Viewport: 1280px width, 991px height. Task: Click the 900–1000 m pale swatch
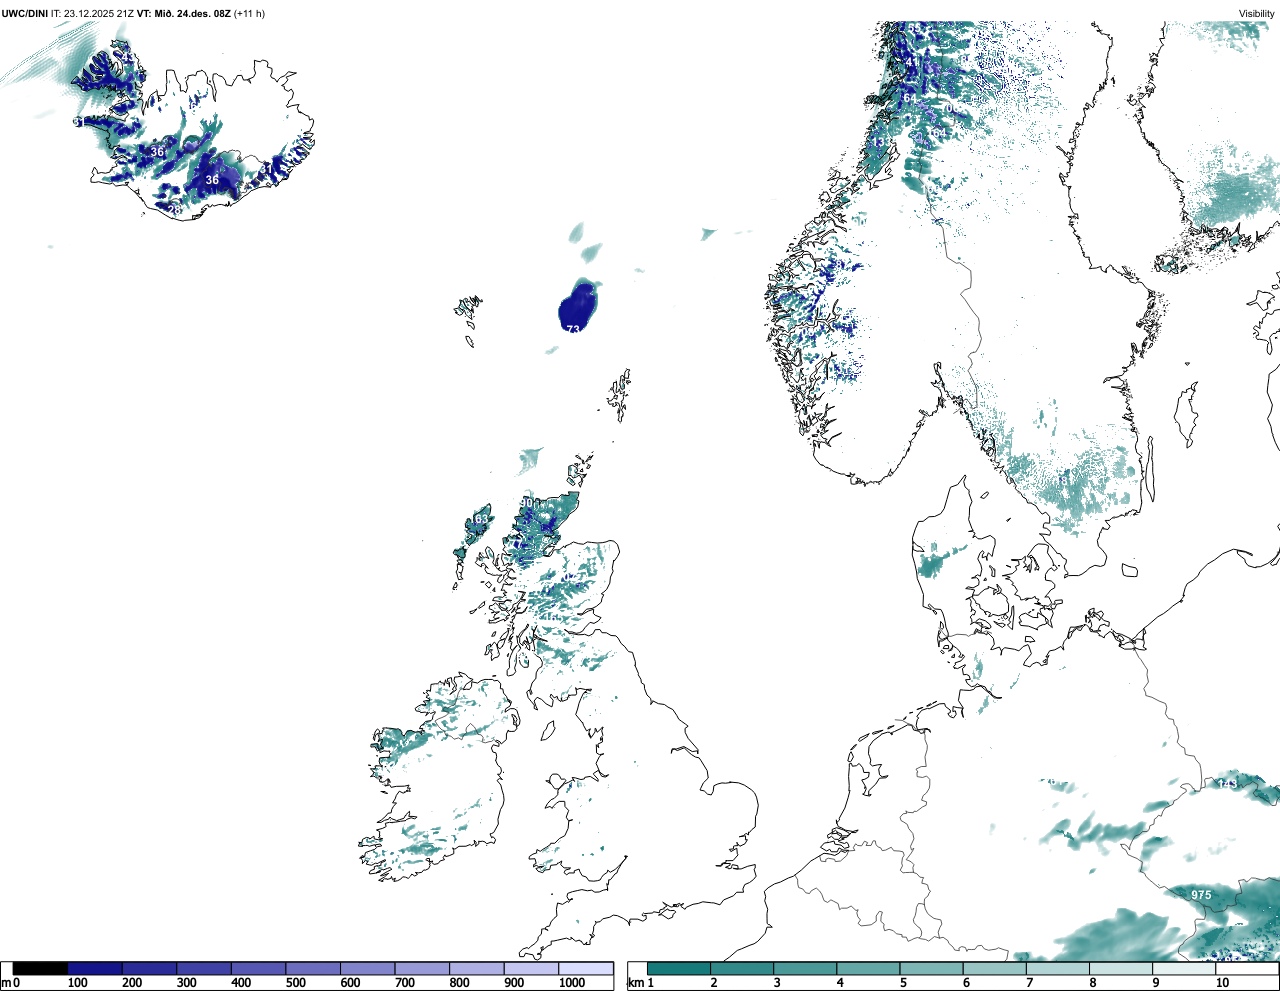[531, 968]
